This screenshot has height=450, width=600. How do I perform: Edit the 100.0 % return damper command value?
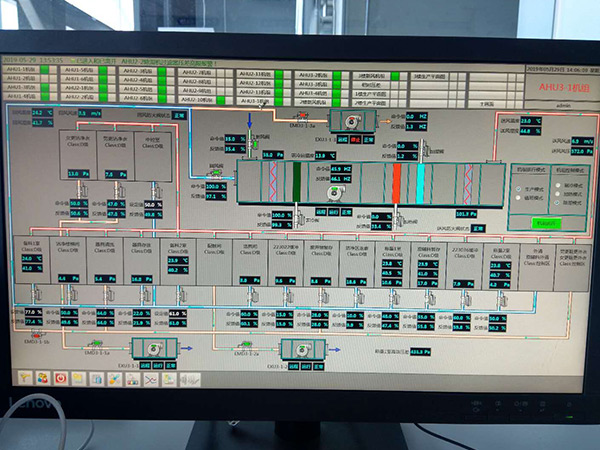[216, 187]
